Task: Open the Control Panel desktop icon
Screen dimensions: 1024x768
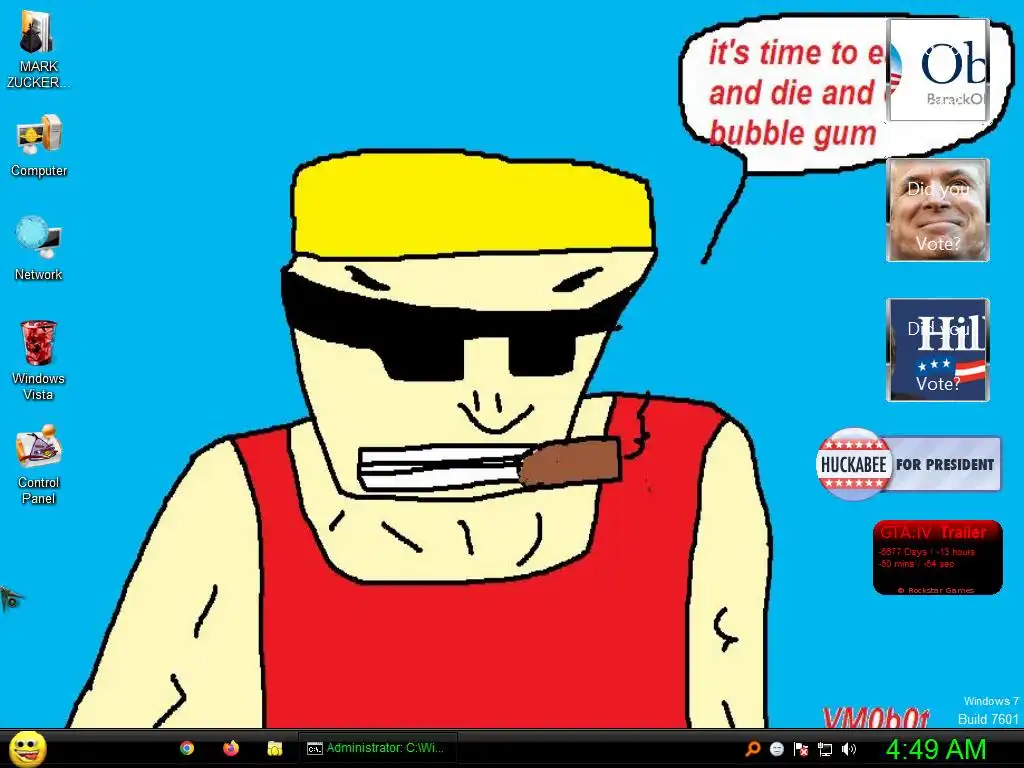Action: point(39,464)
